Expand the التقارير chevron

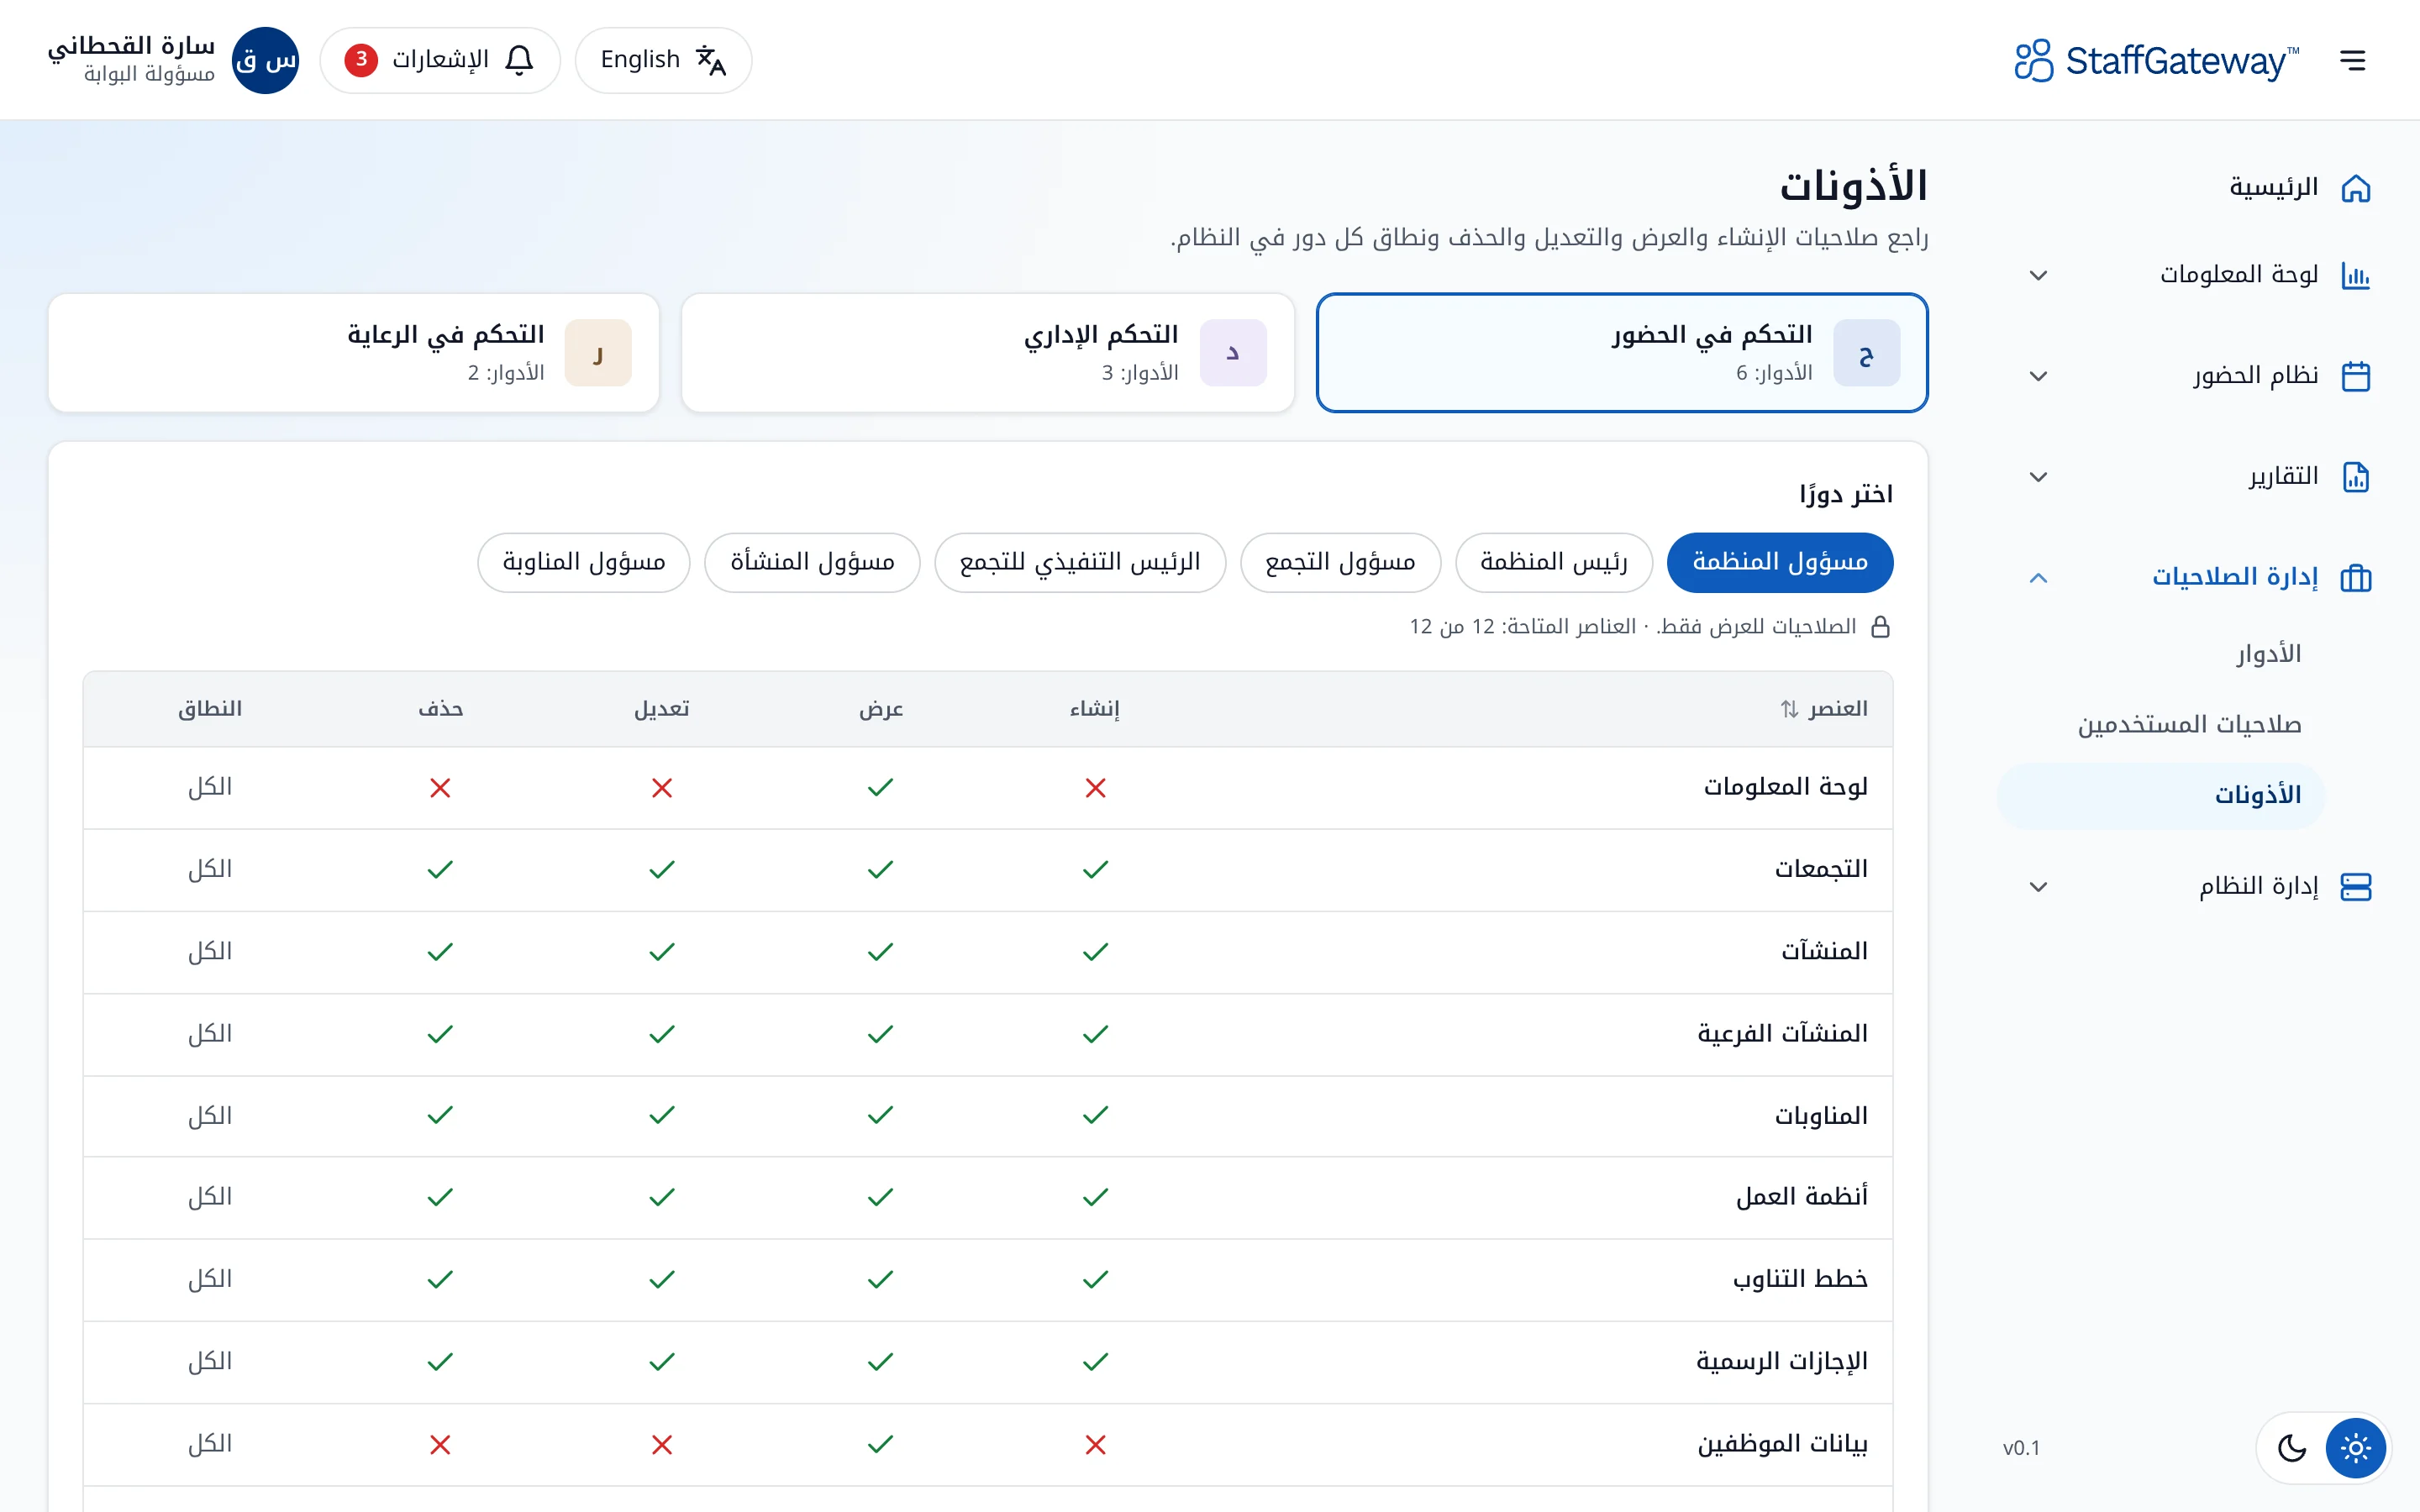2038,477
